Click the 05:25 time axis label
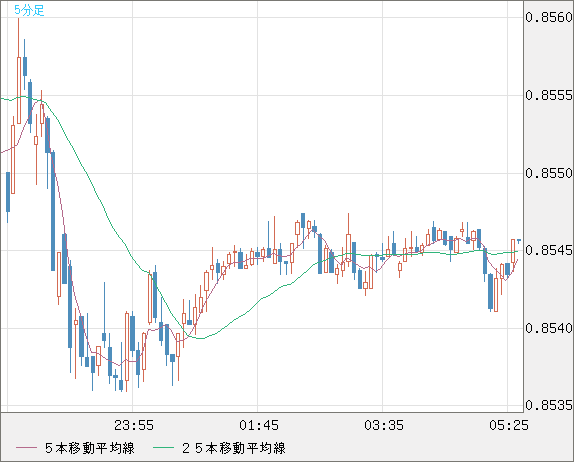 (509, 425)
